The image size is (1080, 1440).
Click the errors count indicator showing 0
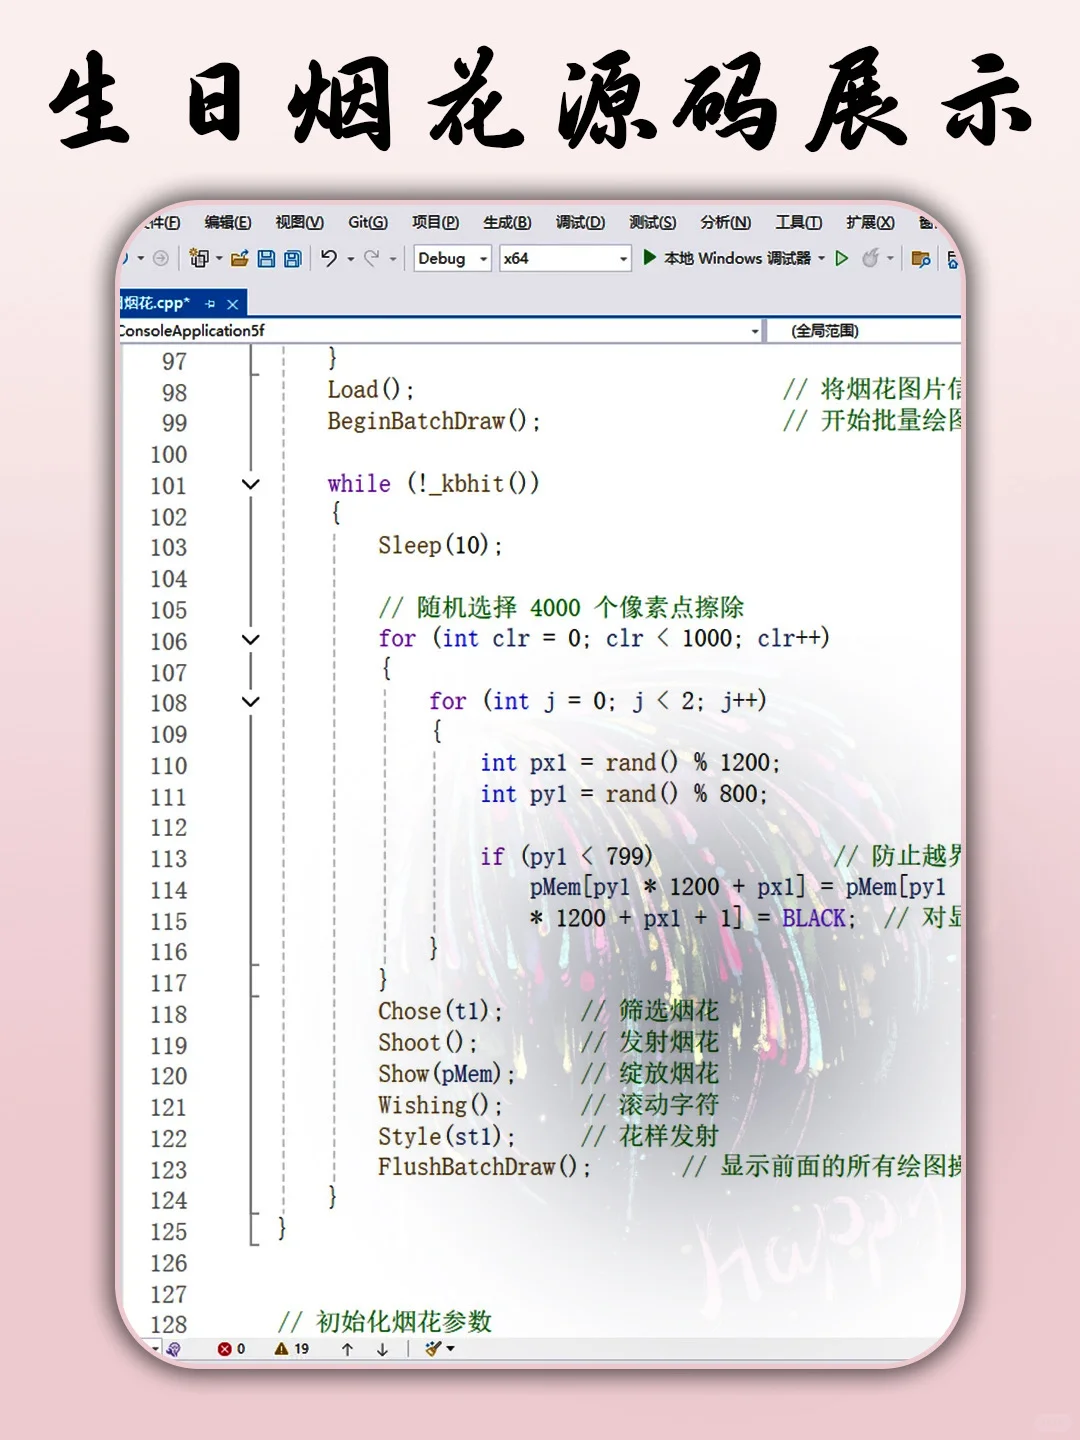click(231, 1348)
